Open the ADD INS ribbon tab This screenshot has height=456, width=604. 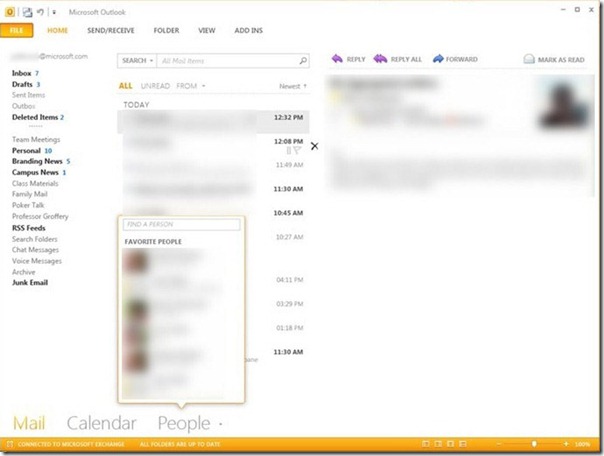pos(248,30)
